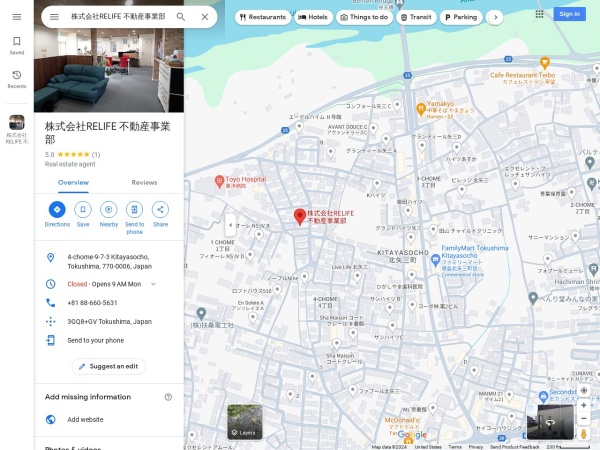Expand opening hours dropdown arrow
Image resolution: width=600 pixels, height=450 pixels.
click(x=153, y=284)
